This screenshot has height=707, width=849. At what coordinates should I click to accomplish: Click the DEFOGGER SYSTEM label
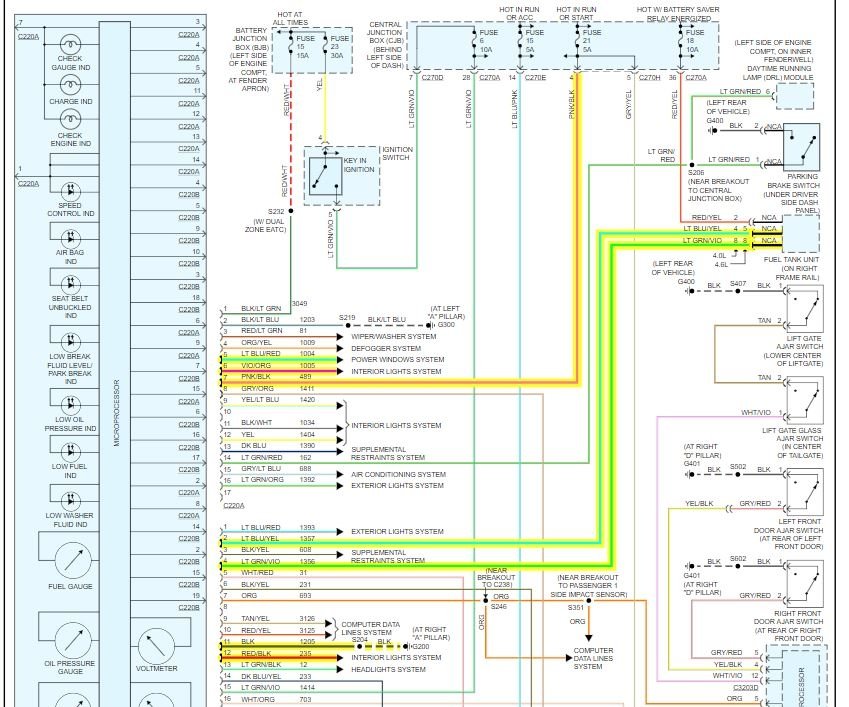tap(386, 349)
